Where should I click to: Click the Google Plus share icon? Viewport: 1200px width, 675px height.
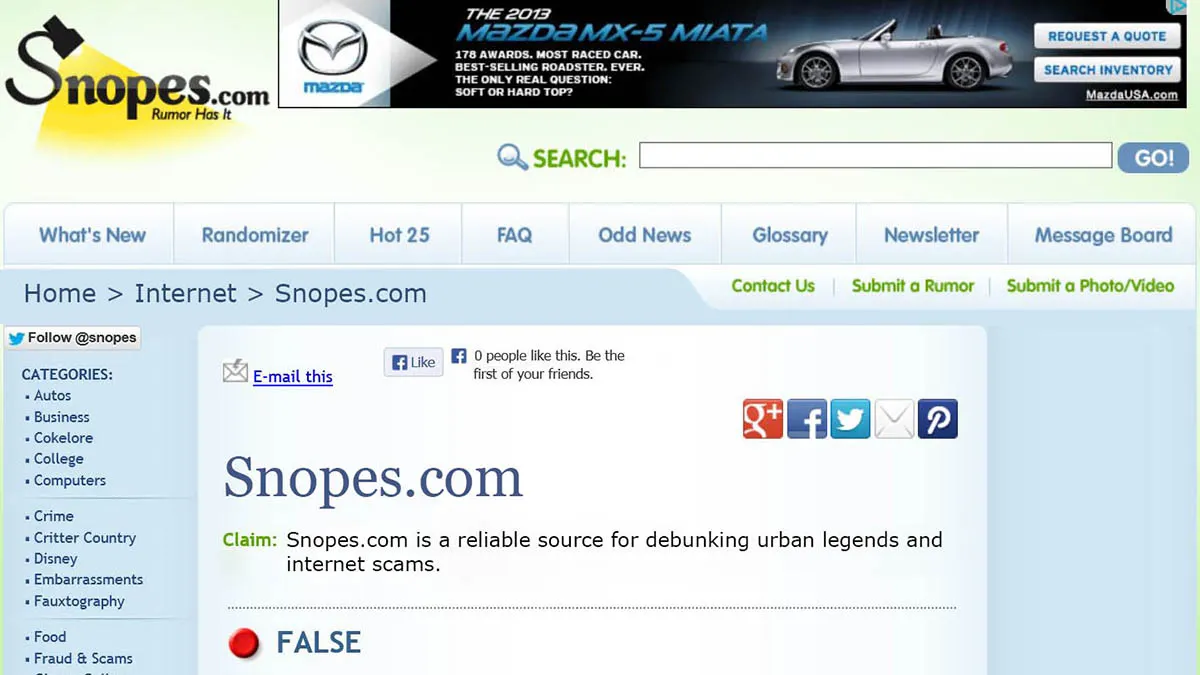pos(762,419)
